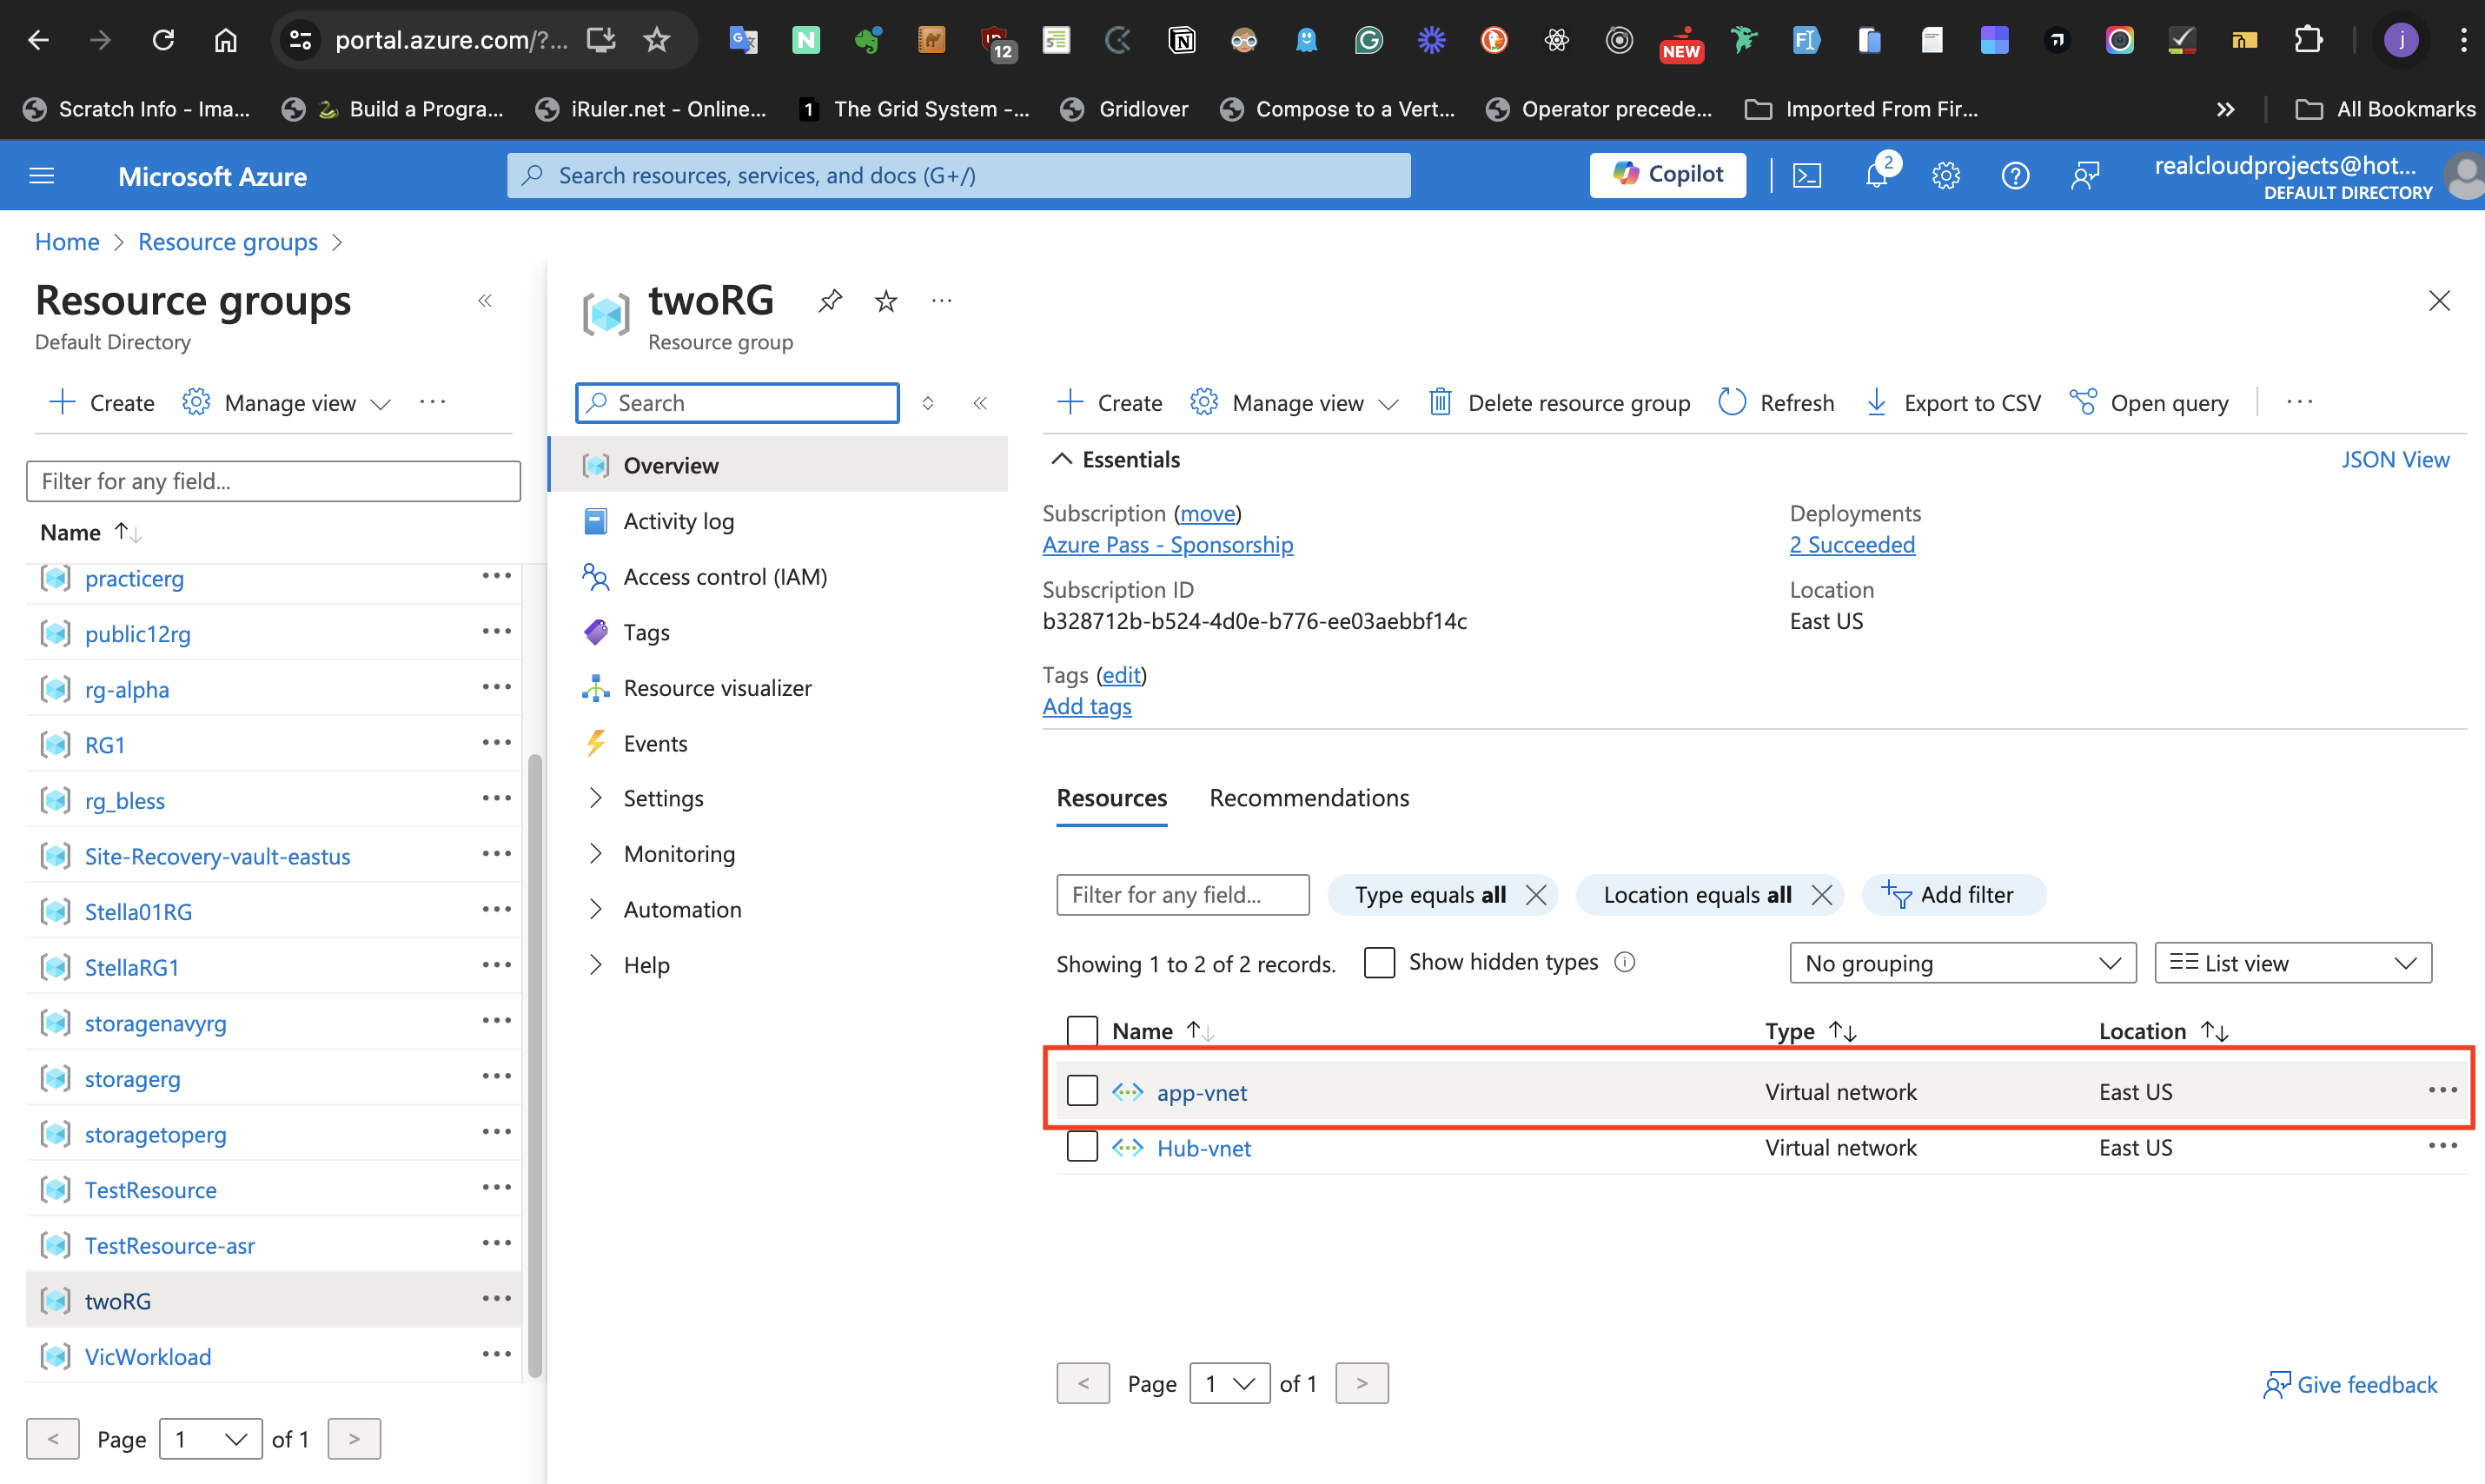Click the top search resources field
This screenshot has height=1484, width=2485.
pyautogui.click(x=958, y=176)
